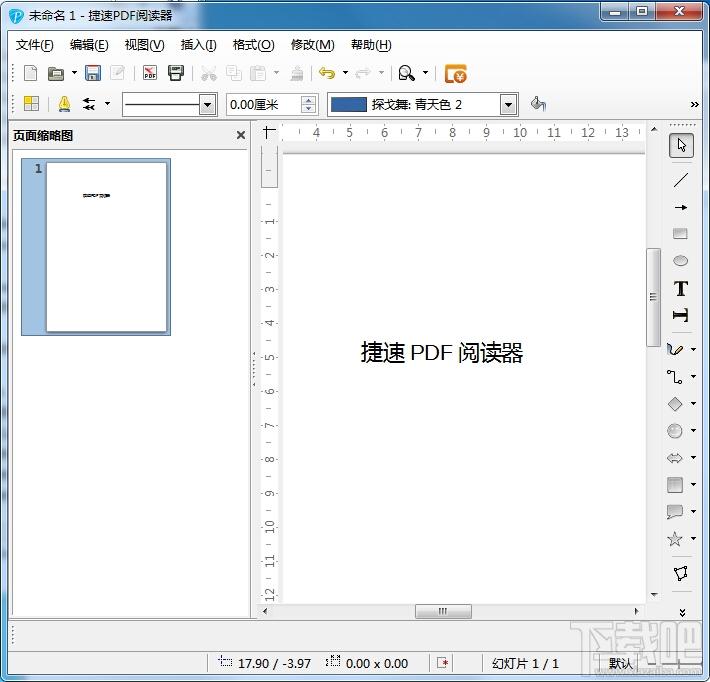Click the horizontal scrollbar right arrow
This screenshot has height=682, width=710.
pyautogui.click(x=636, y=611)
